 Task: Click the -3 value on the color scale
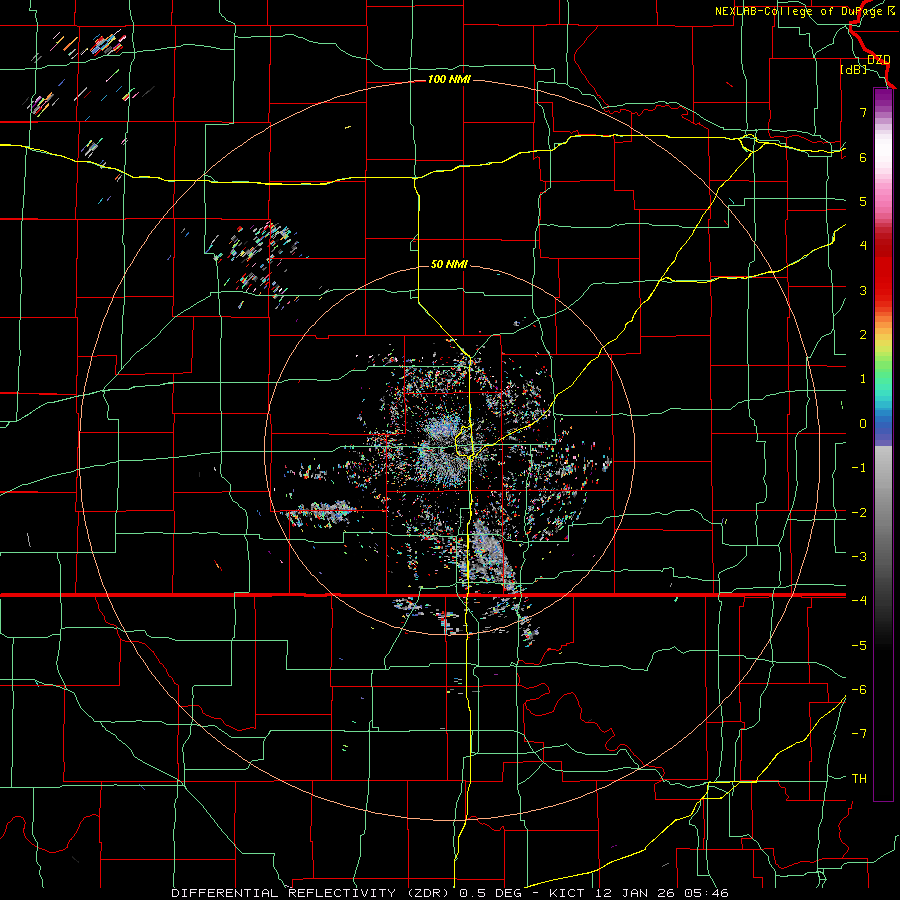pyautogui.click(x=859, y=556)
